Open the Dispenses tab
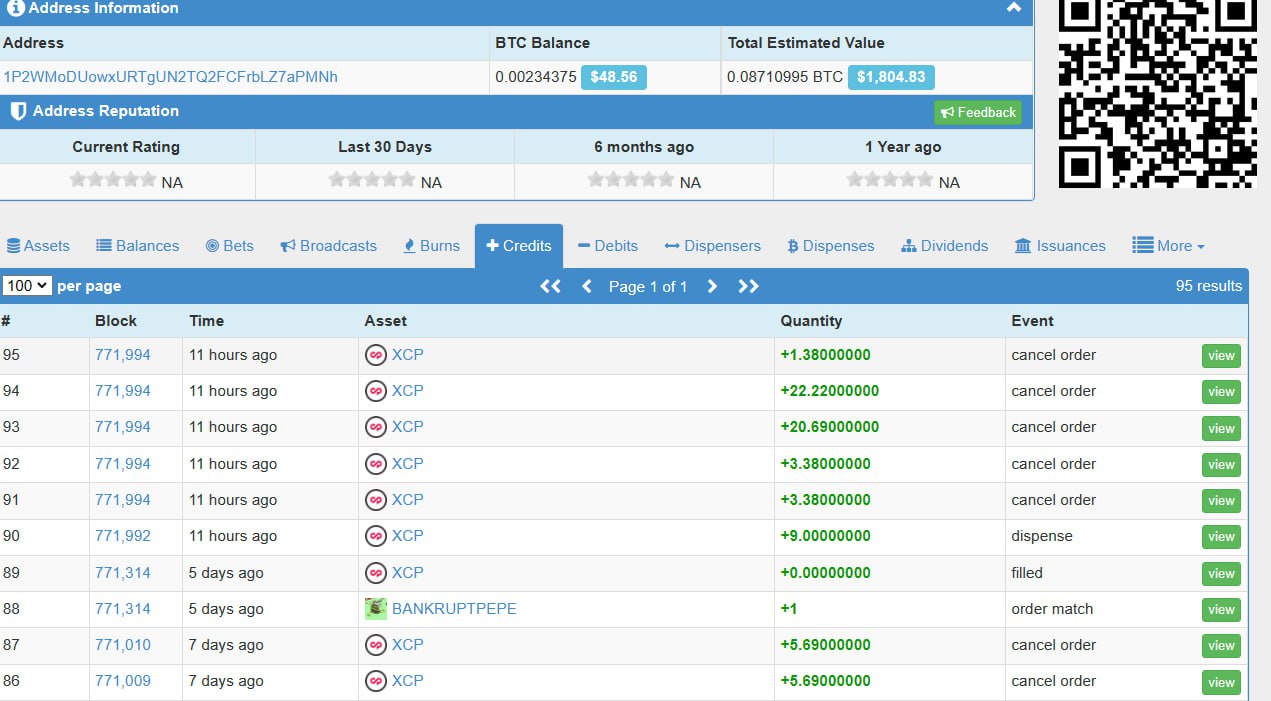 point(831,246)
